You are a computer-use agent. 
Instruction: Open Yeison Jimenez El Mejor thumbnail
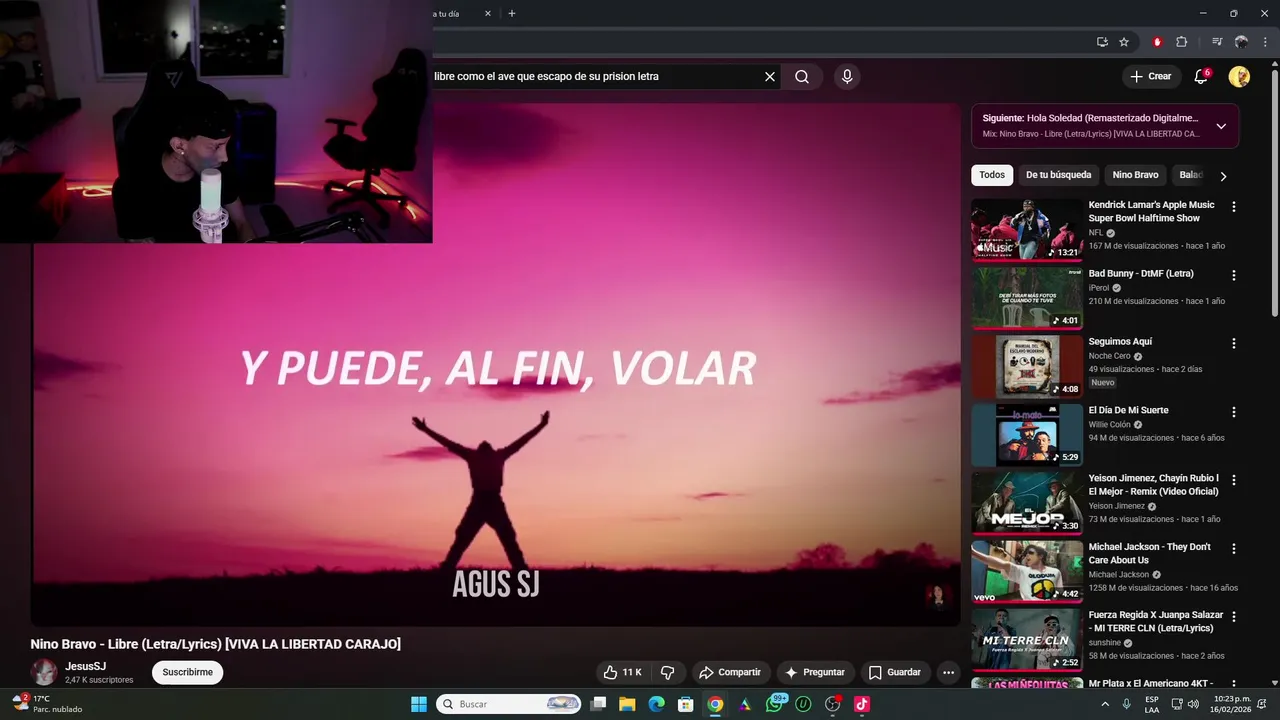[1027, 503]
